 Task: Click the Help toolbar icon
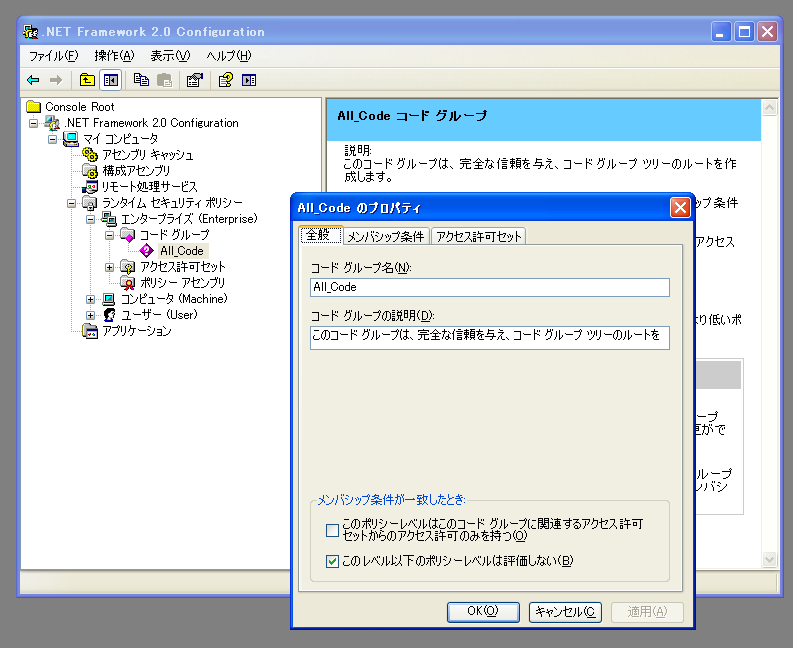coord(226,80)
